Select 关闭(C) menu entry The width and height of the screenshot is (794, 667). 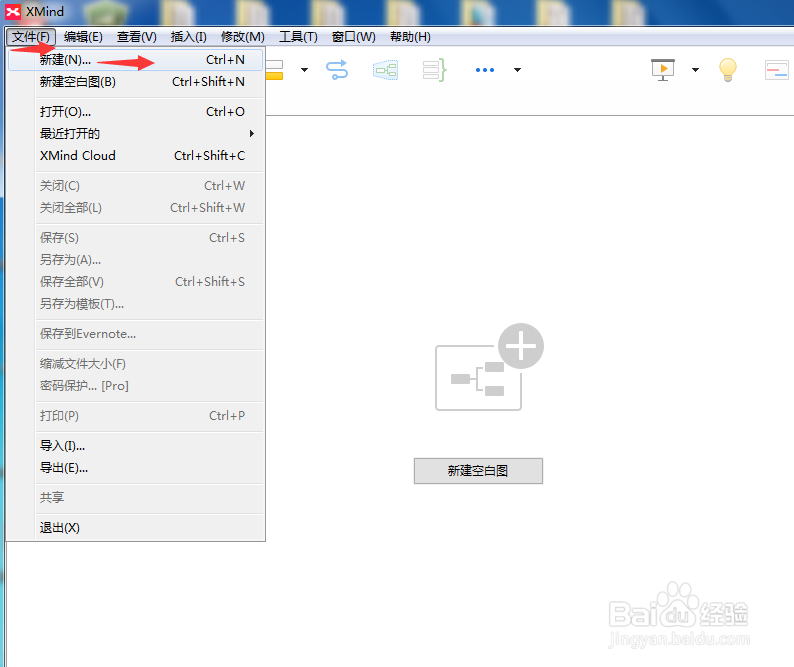coord(136,186)
